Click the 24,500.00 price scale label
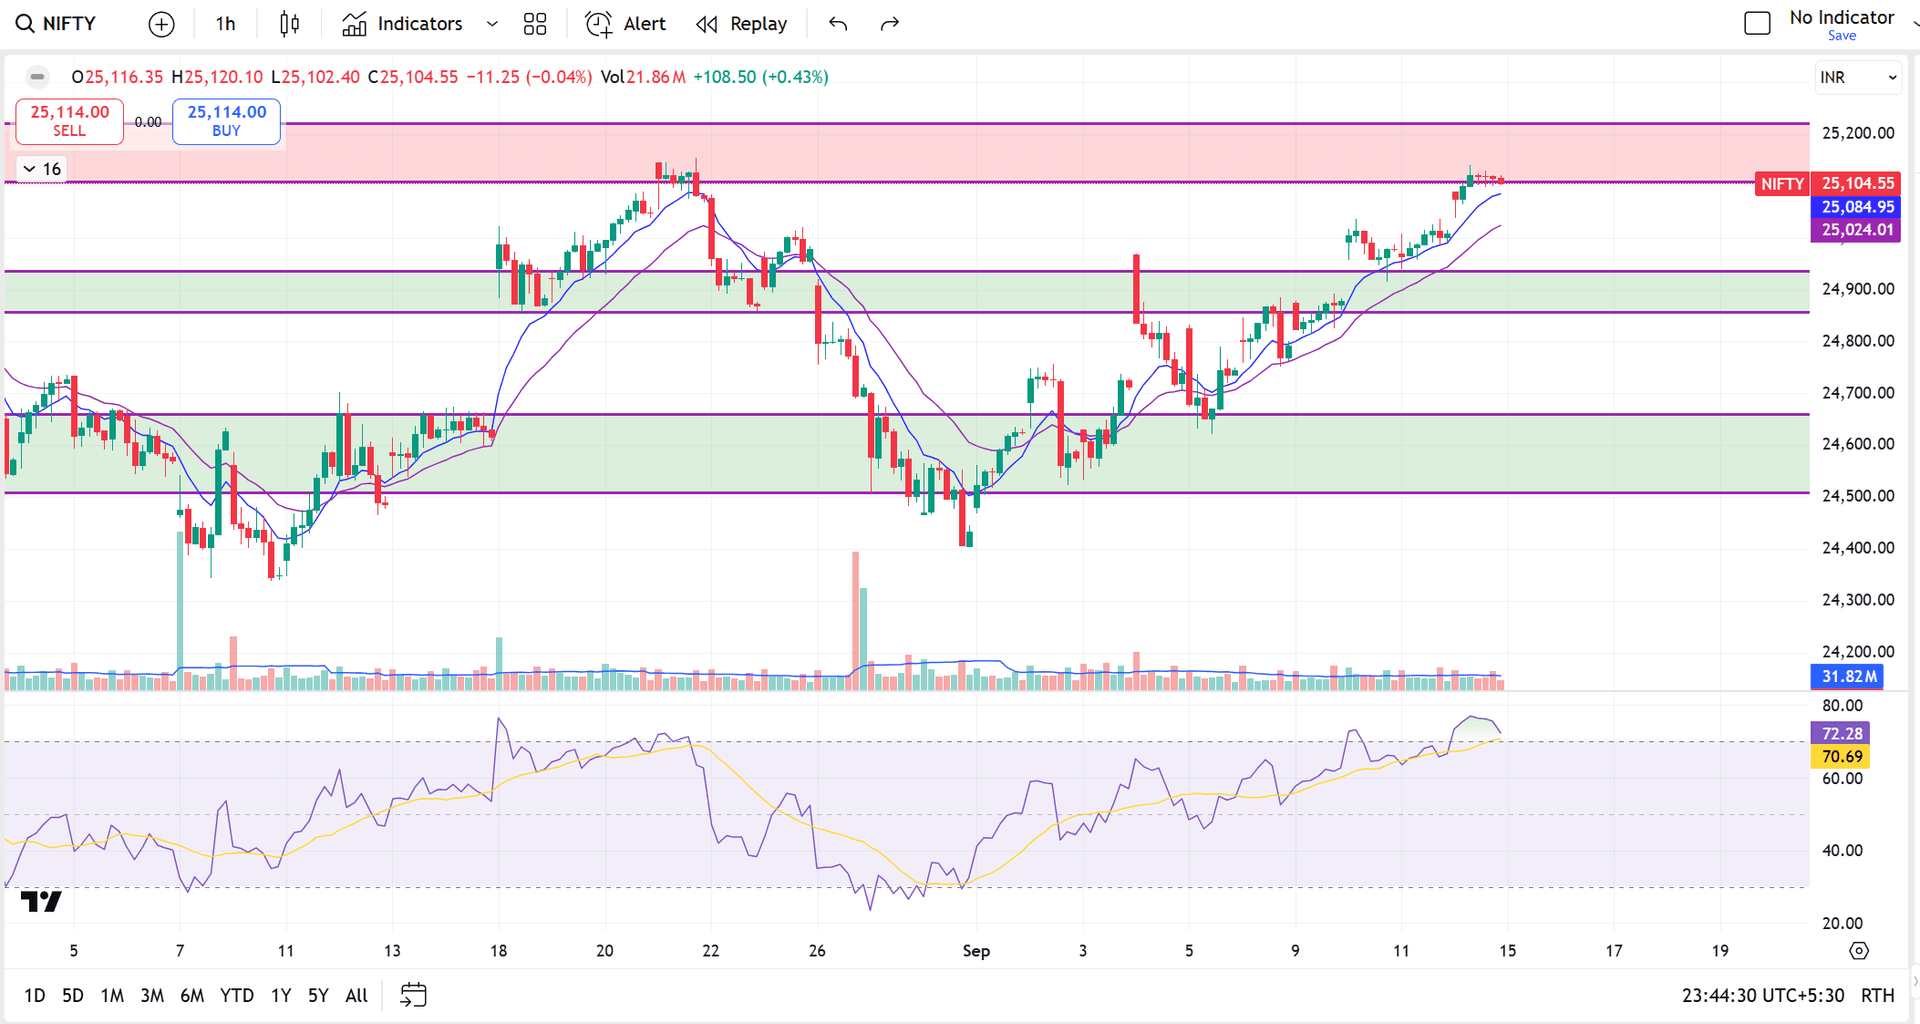Screen dimensions: 1920x1024 pos(1857,496)
